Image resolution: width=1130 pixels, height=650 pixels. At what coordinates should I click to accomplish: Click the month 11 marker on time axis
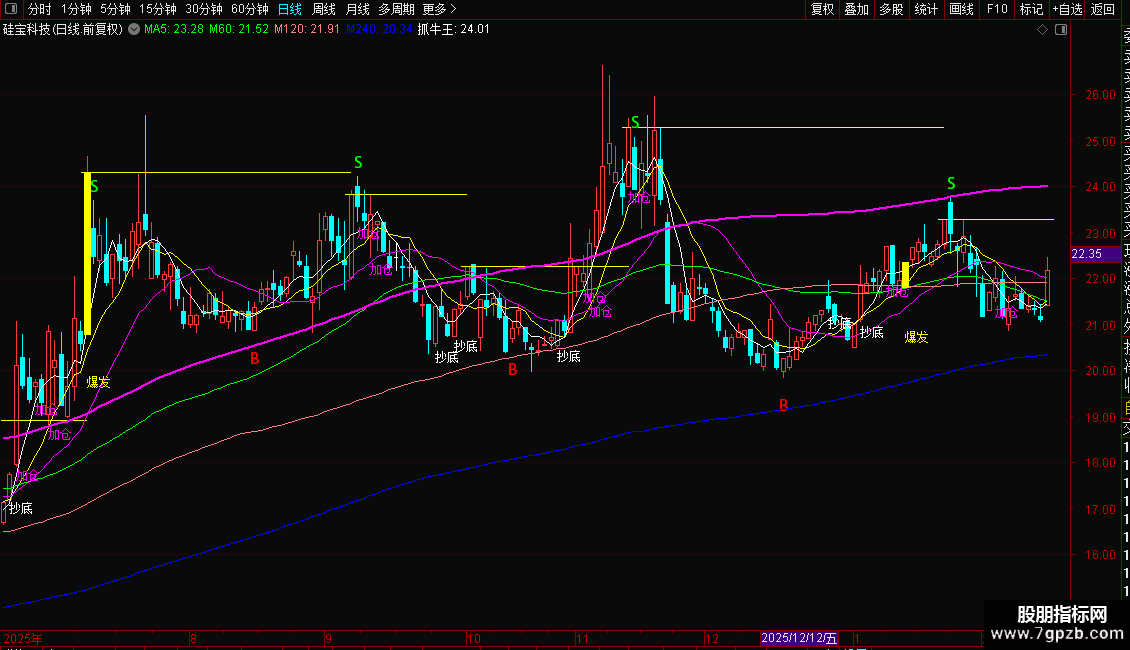pos(582,638)
